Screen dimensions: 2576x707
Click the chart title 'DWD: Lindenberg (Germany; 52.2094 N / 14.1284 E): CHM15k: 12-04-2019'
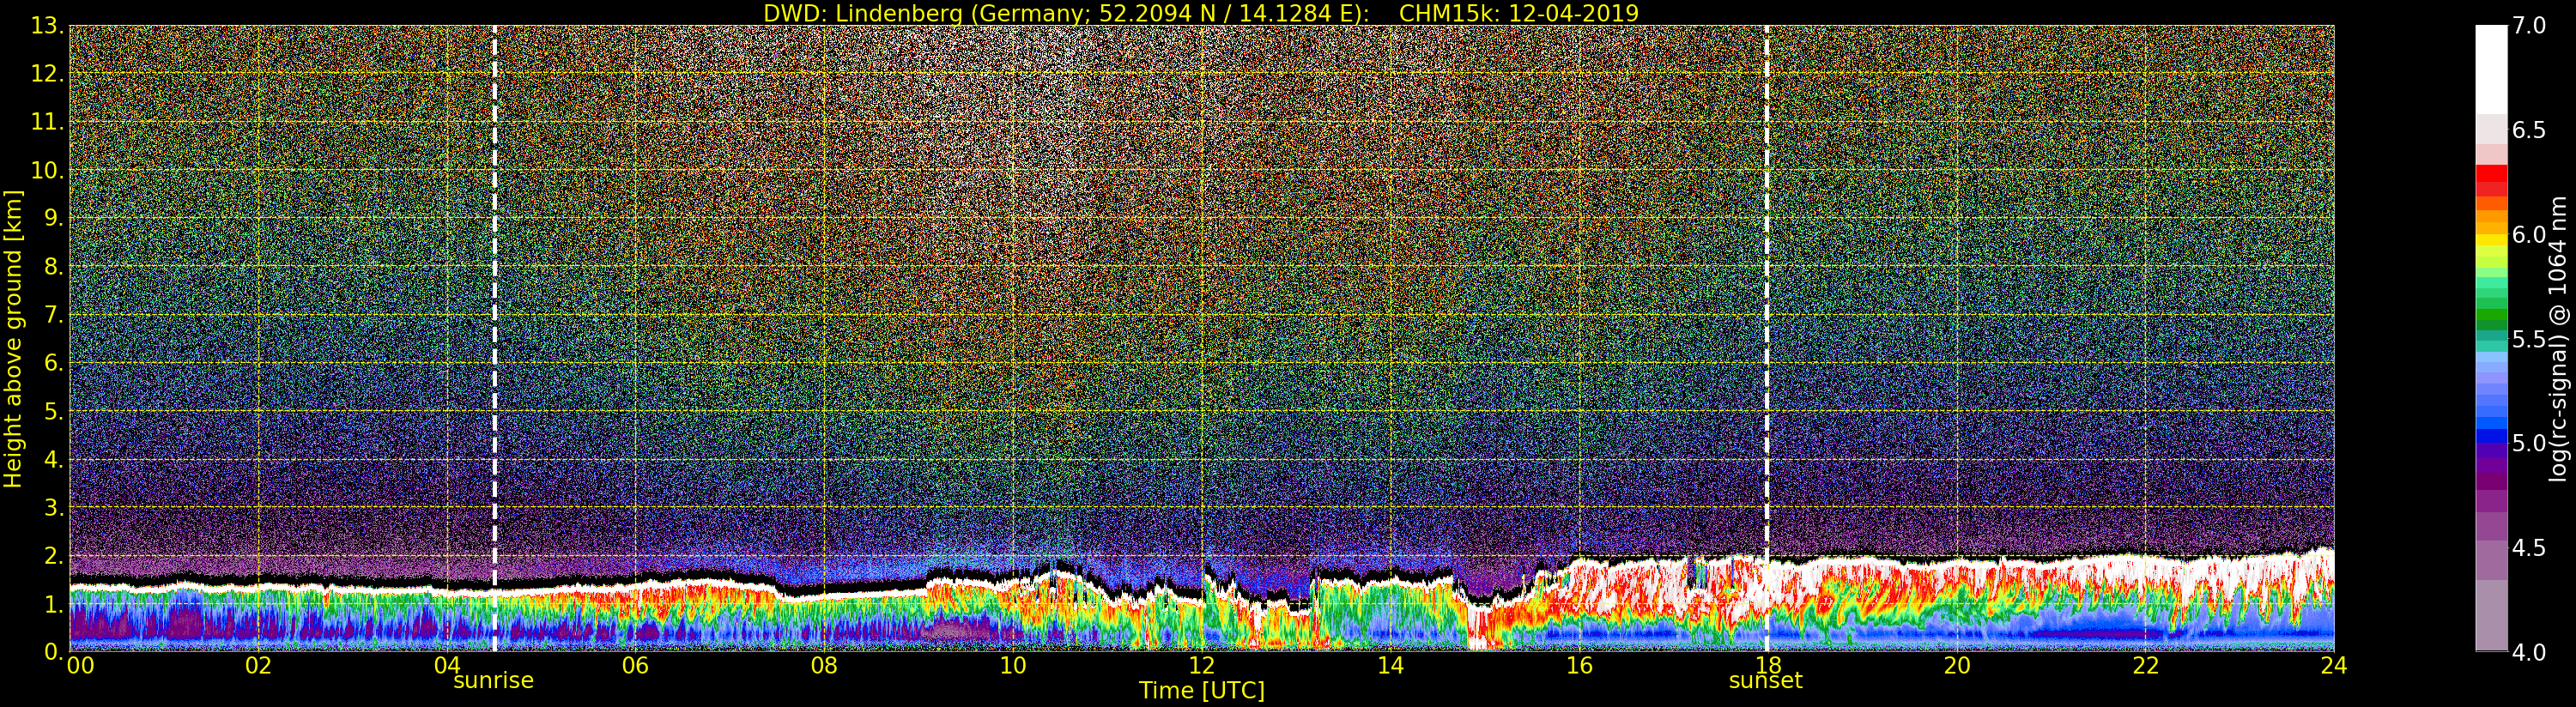pyautogui.click(x=1201, y=13)
